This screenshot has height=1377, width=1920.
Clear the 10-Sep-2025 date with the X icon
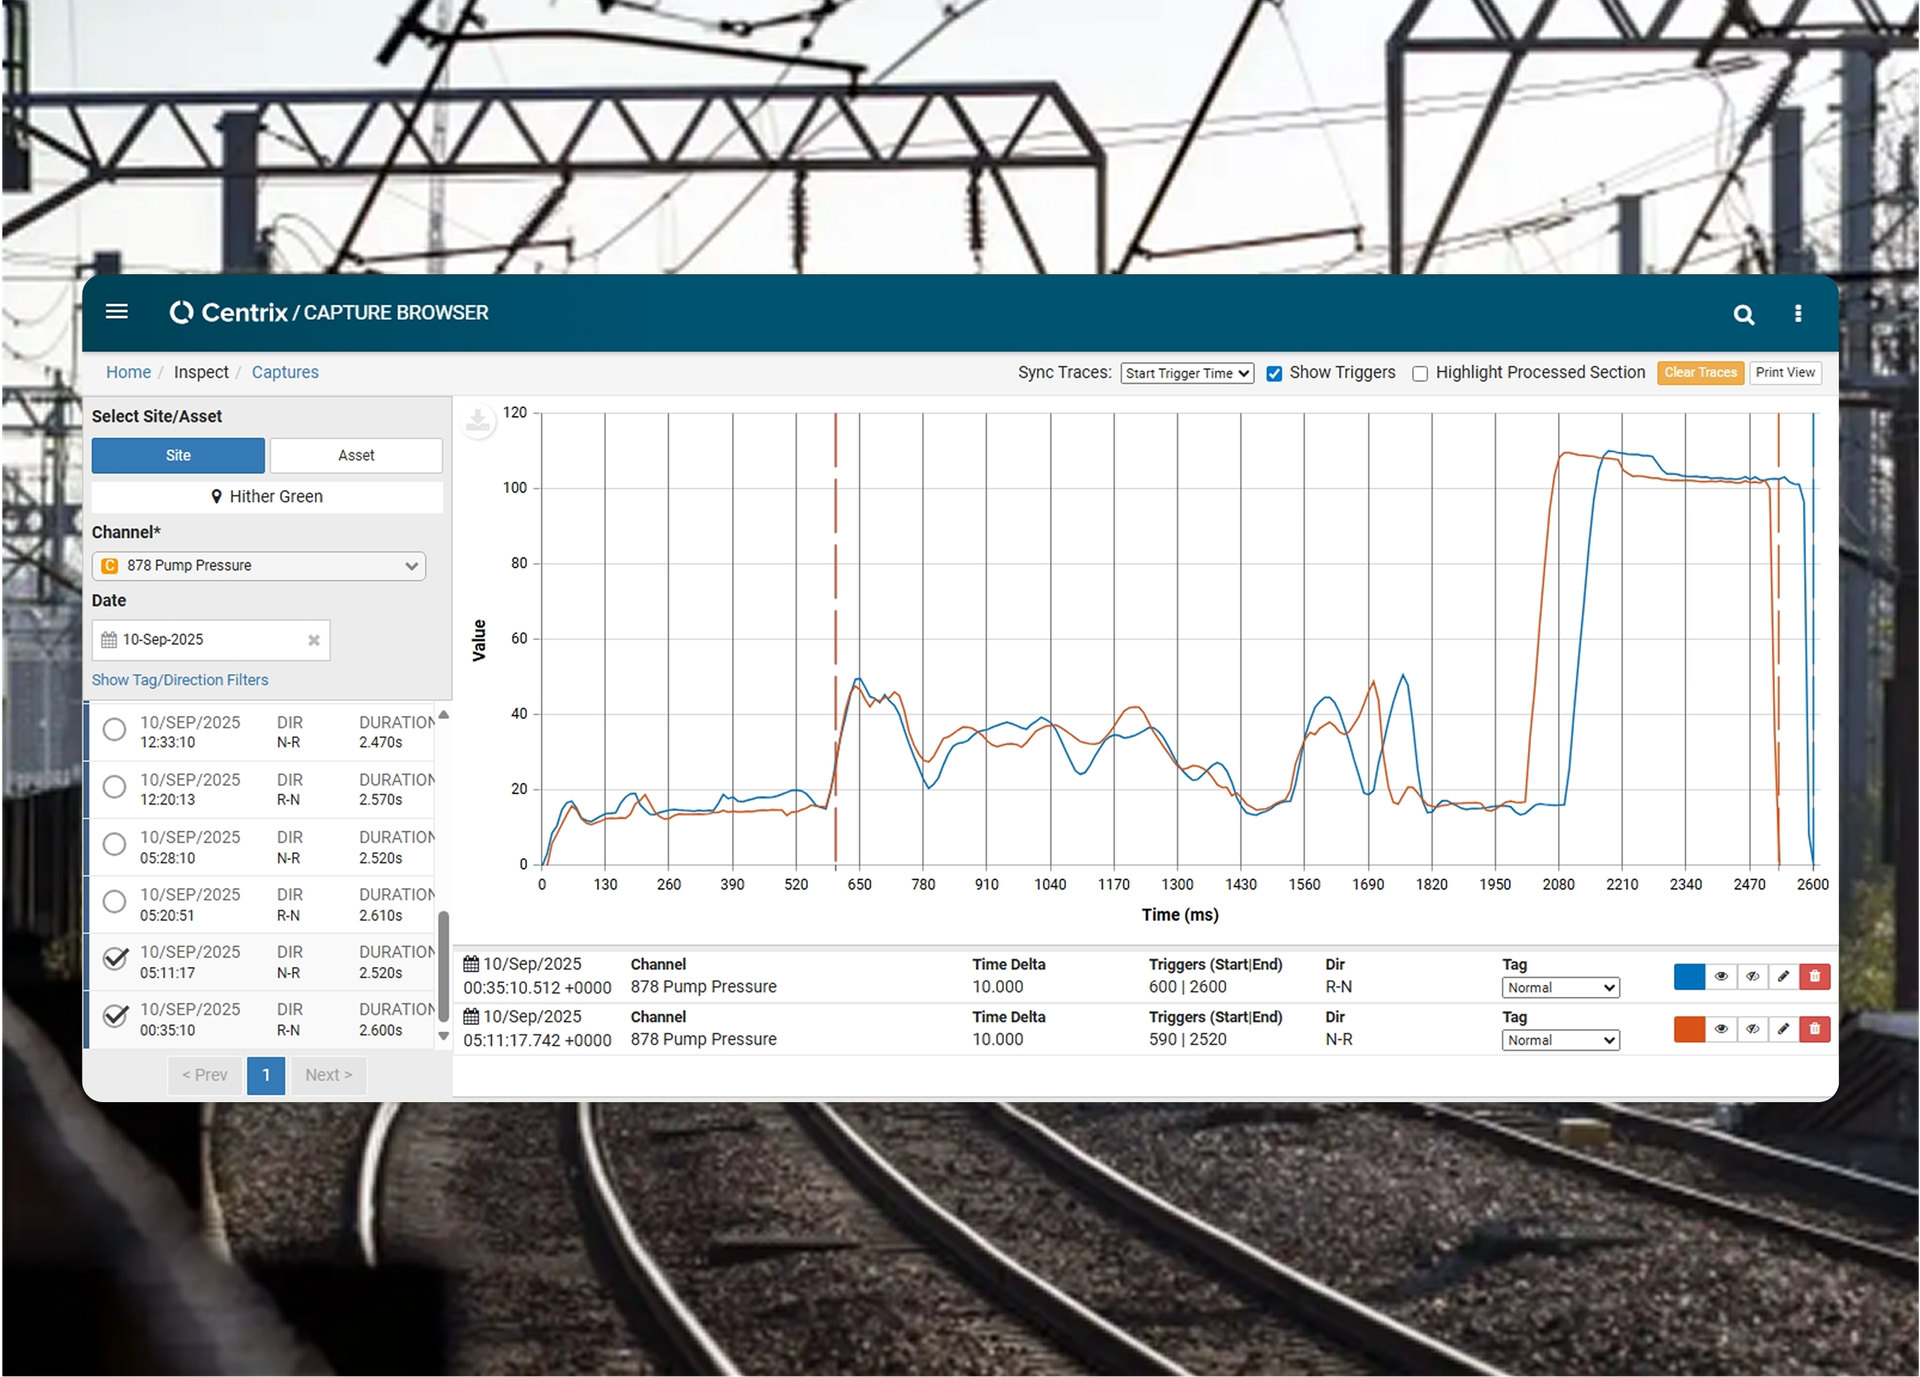(314, 640)
